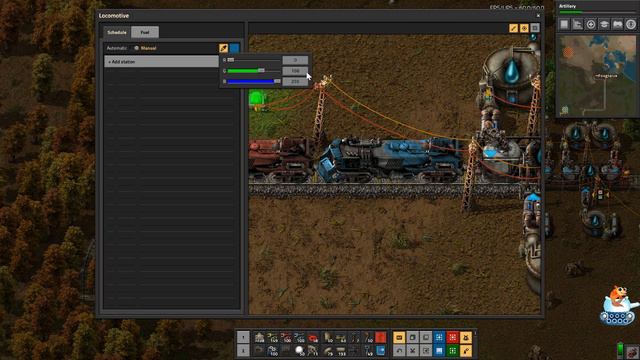This screenshot has height=360, width=640.
Task: Click the grey import string shortcut
Action: [x=426, y=351]
